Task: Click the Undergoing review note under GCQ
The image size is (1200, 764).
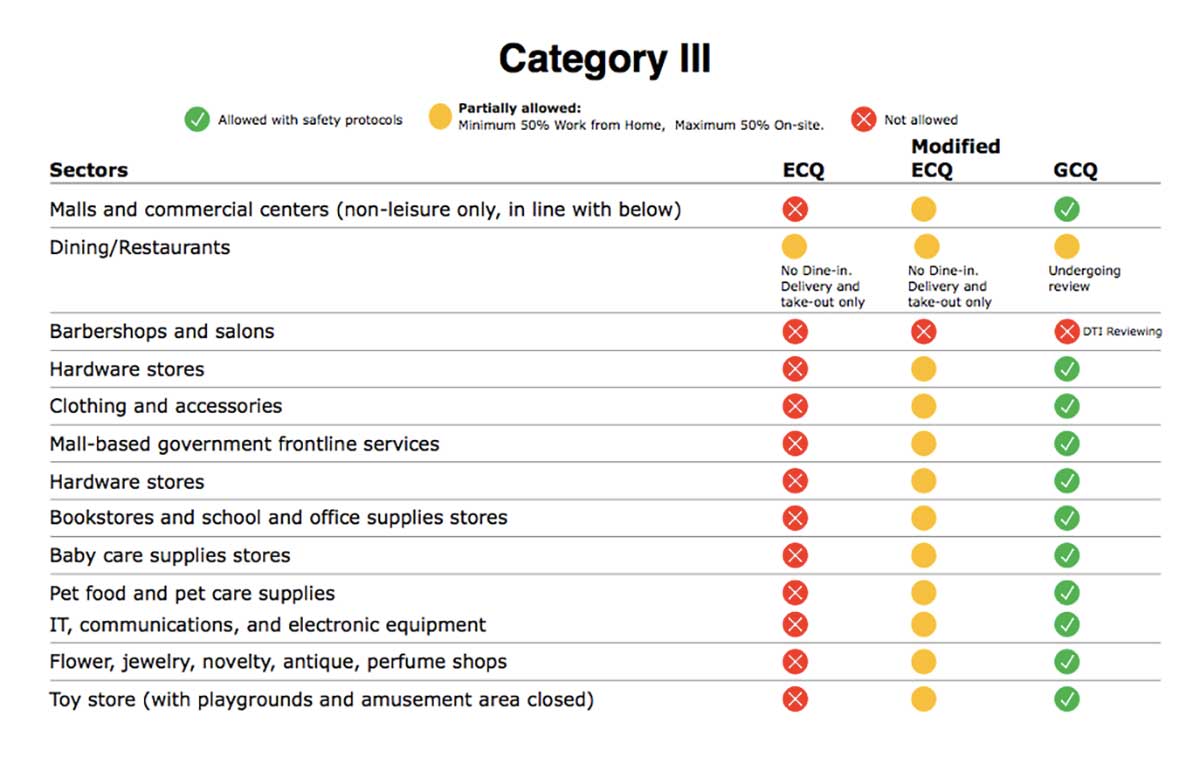Action: tap(1084, 278)
